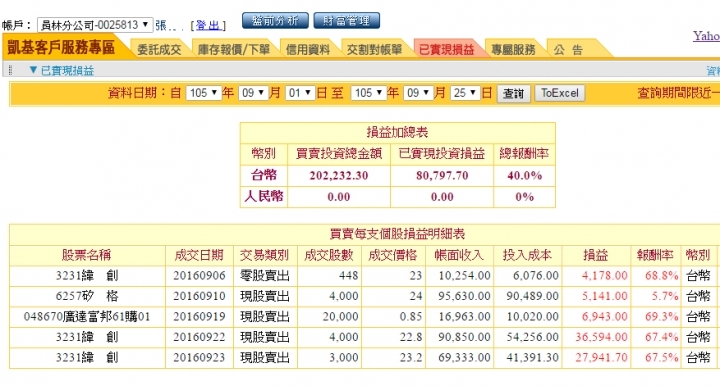Open the 公告 tab
Image resolution: width=720 pixels, height=386 pixels.
coord(568,50)
